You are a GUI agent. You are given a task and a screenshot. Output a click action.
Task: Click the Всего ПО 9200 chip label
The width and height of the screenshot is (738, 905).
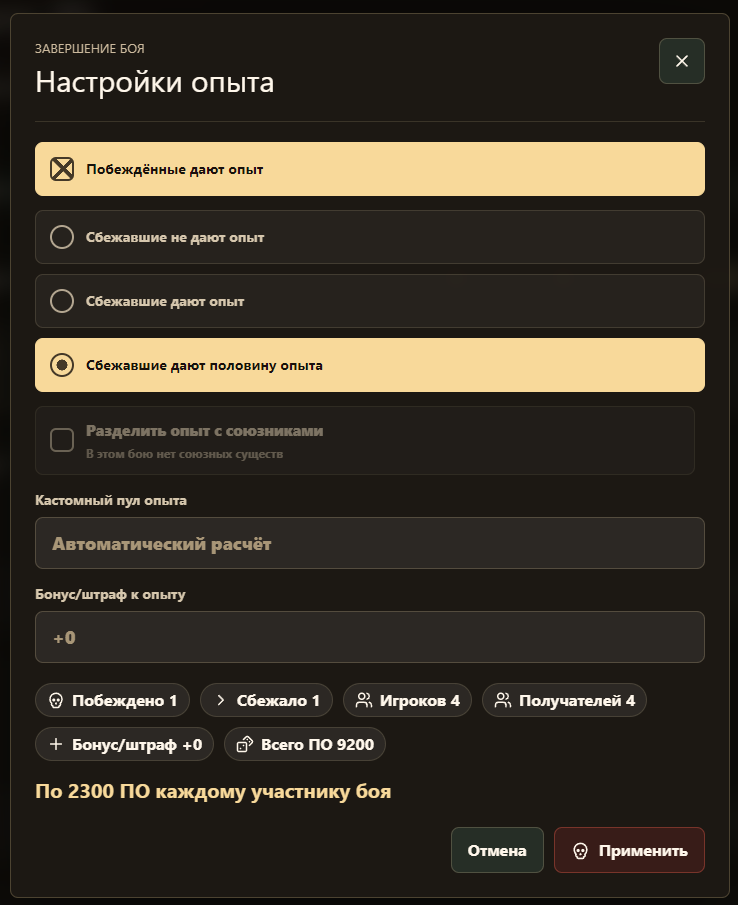[x=317, y=745]
